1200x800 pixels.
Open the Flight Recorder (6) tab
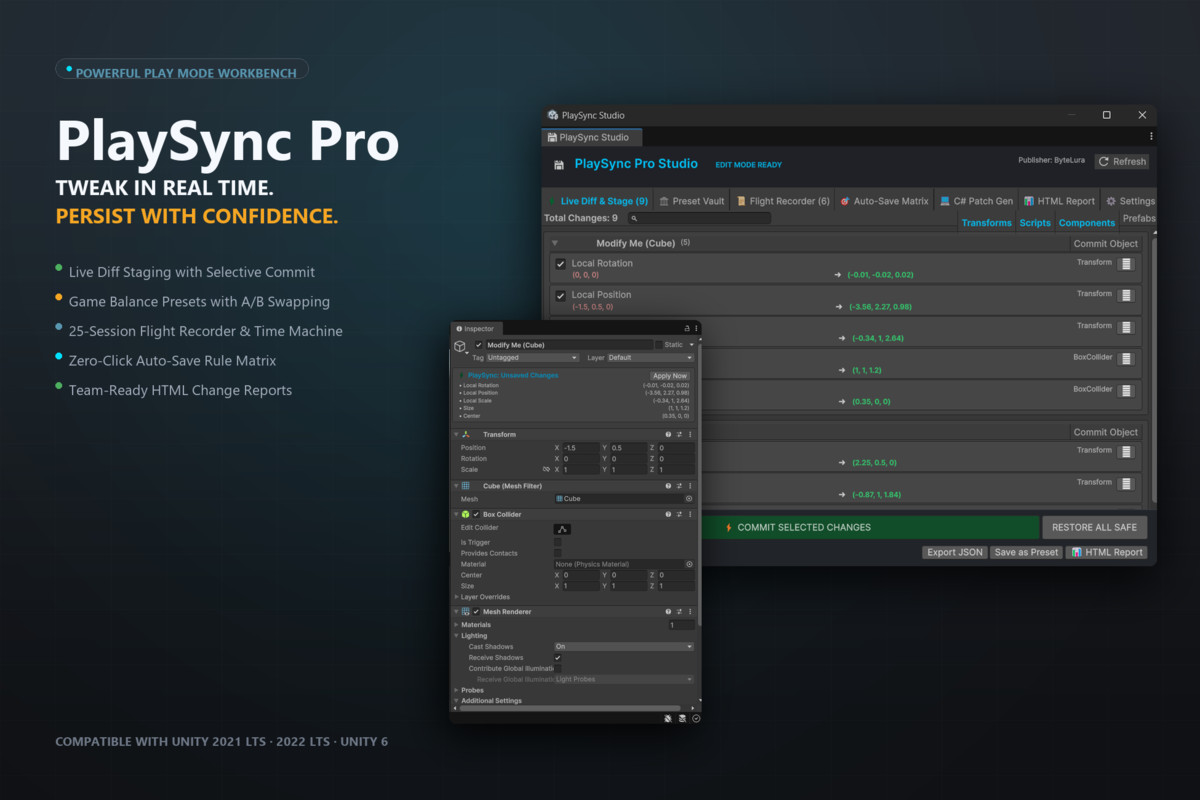pyautogui.click(x=783, y=201)
